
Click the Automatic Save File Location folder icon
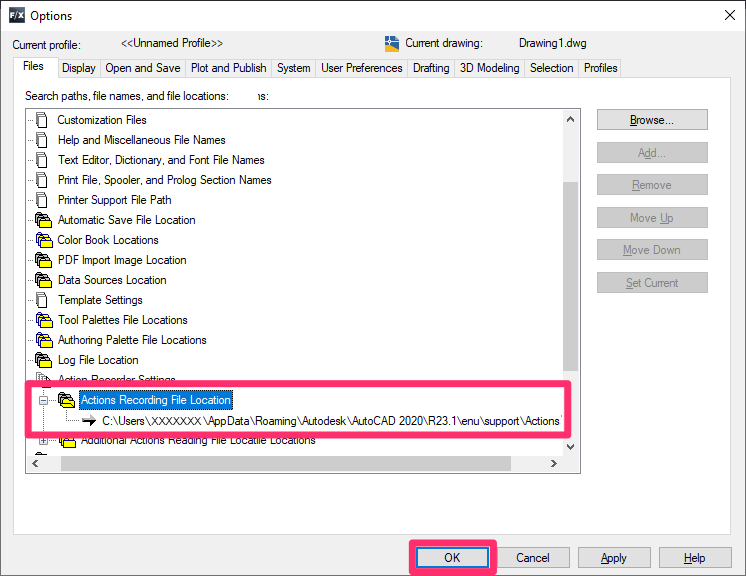coord(43,220)
